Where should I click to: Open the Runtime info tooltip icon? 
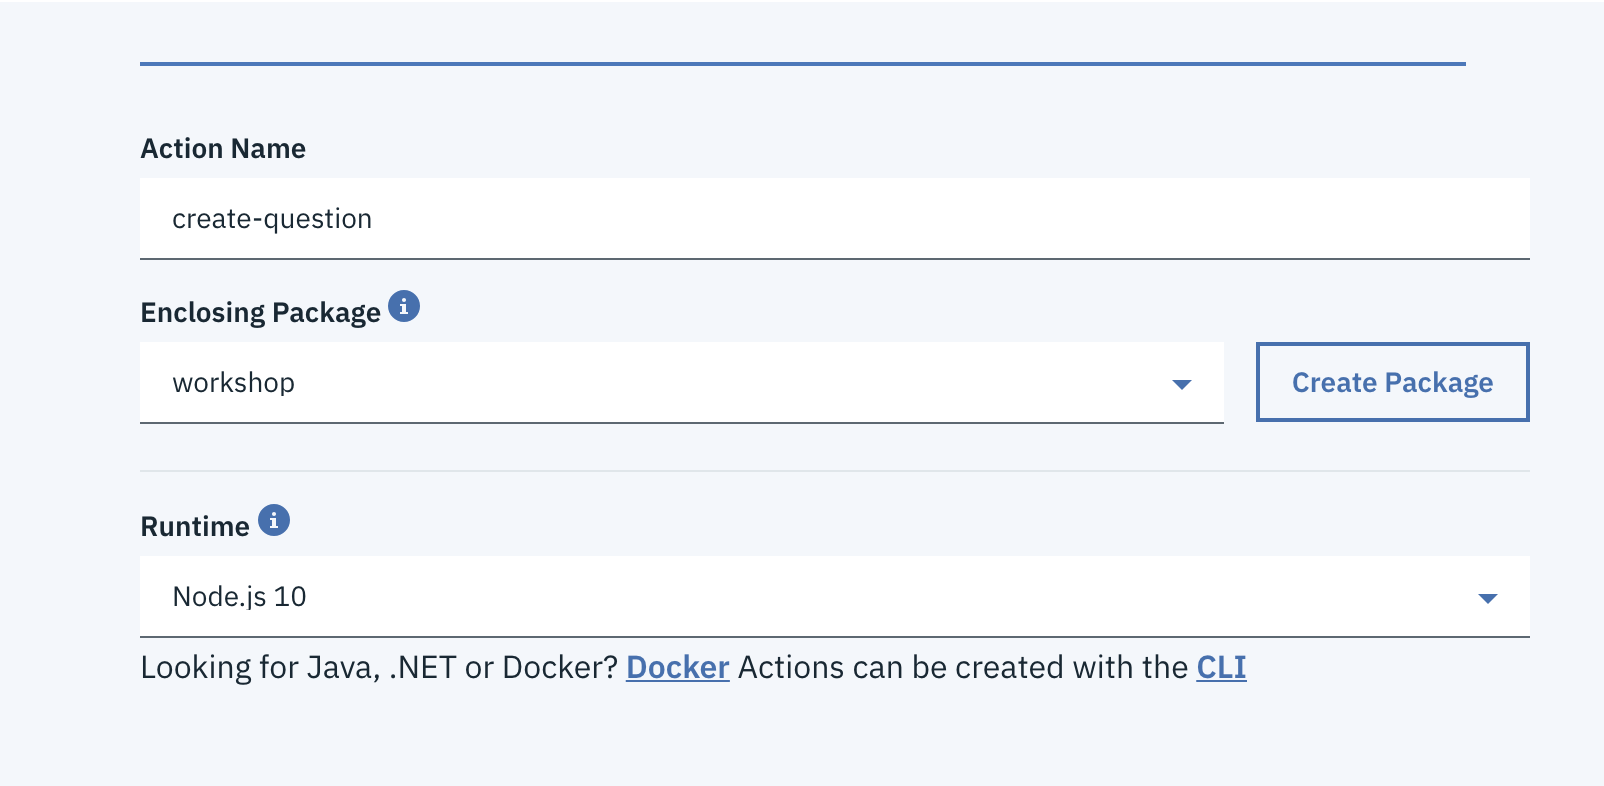pos(274,520)
